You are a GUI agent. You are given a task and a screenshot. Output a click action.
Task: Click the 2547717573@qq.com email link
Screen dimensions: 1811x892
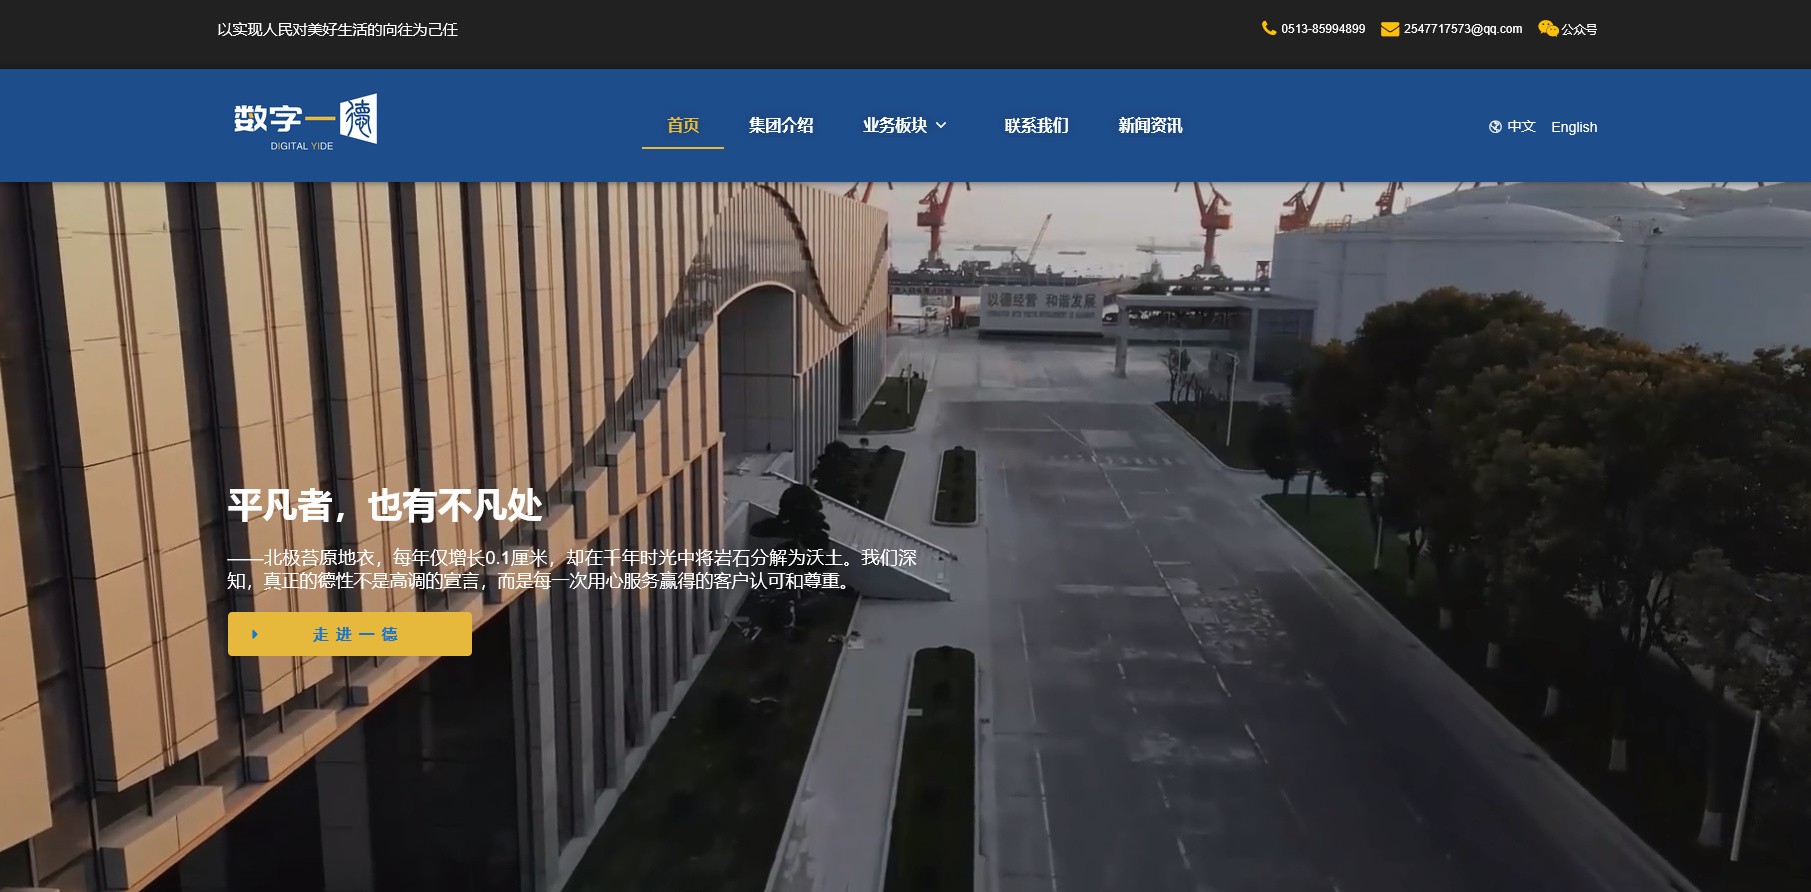(x=1462, y=29)
